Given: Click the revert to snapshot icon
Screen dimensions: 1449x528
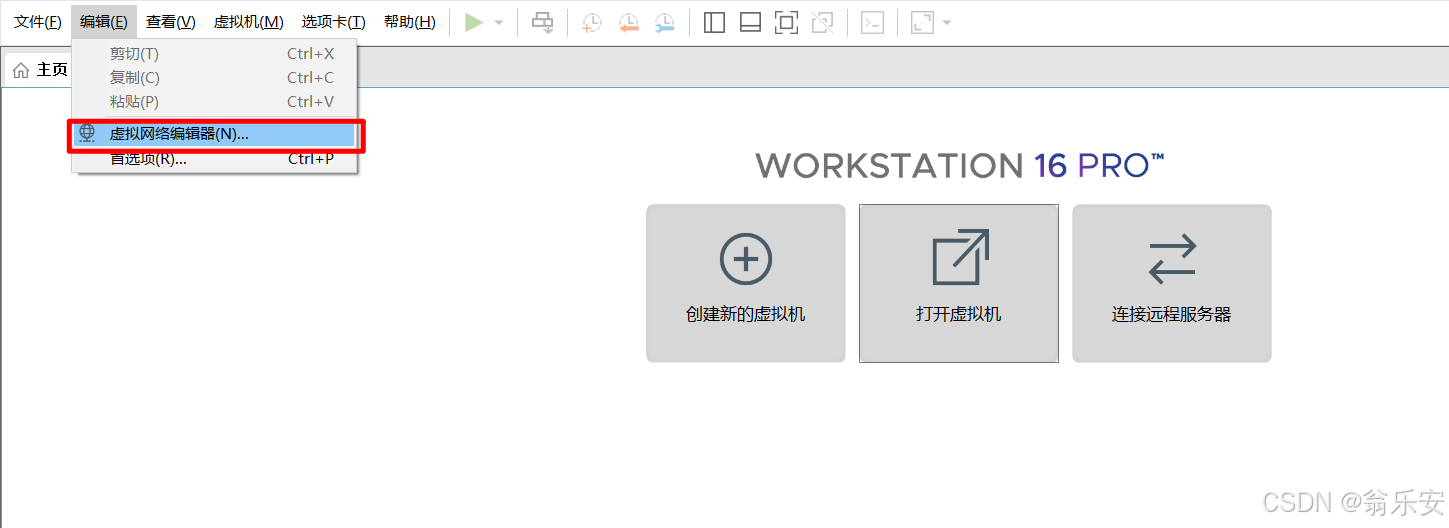Looking at the screenshot, I should point(628,22).
